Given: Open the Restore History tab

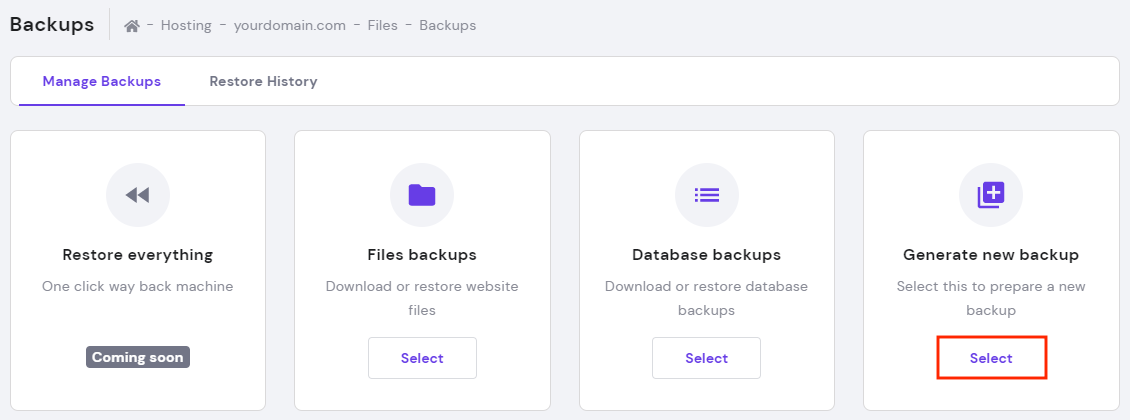Looking at the screenshot, I should 263,82.
